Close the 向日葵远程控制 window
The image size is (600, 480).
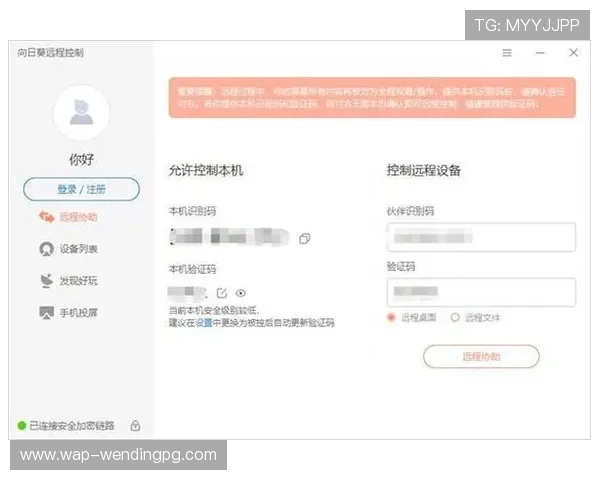[x=573, y=52]
